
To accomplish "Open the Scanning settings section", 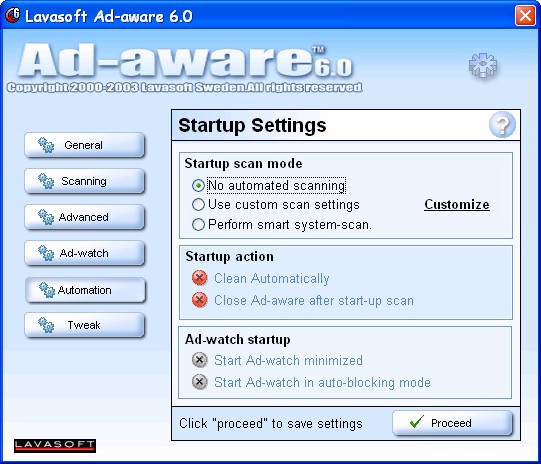I will [84, 181].
